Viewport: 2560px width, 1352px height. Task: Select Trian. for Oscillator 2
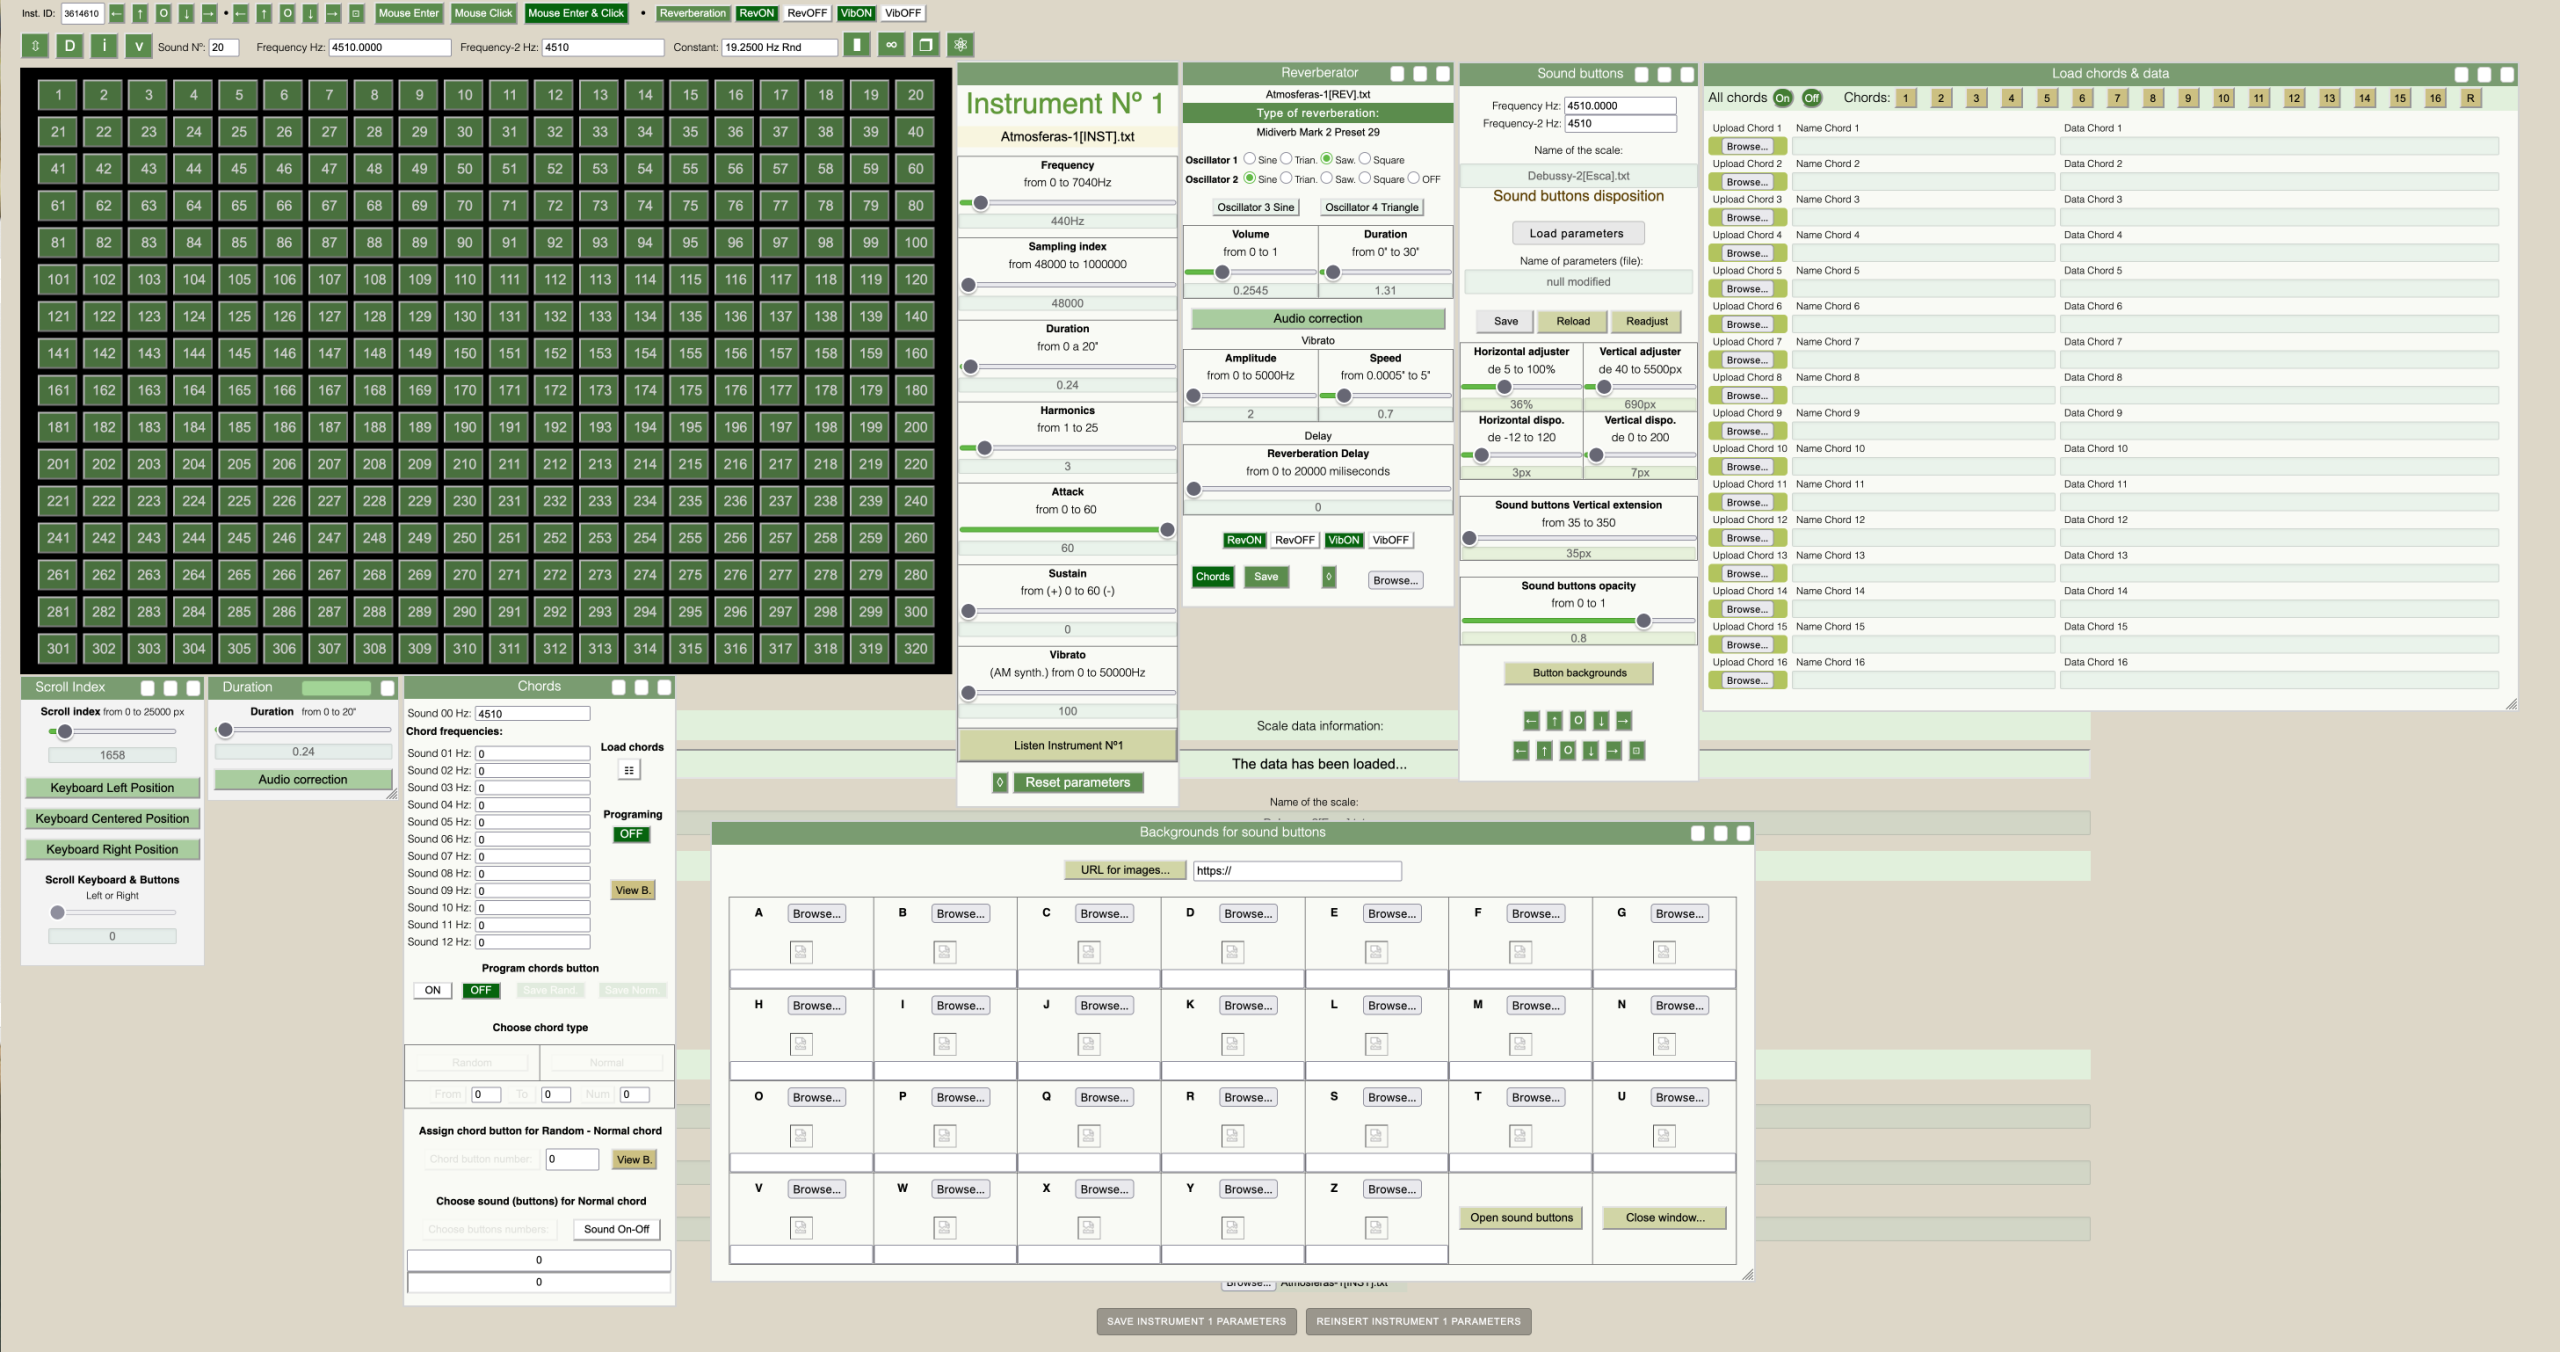click(1286, 178)
